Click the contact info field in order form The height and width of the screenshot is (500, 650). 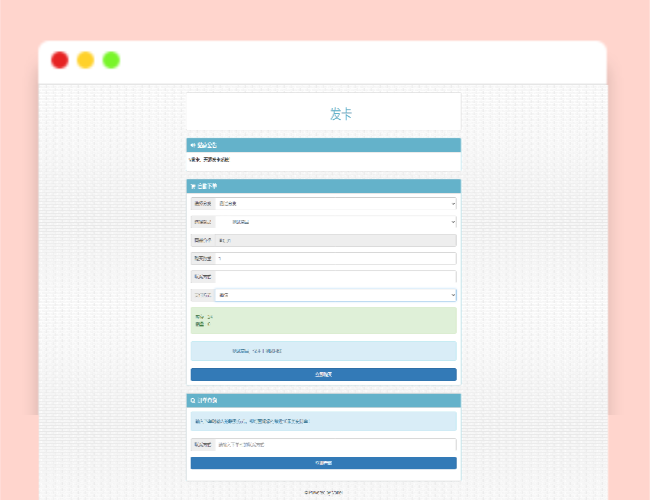335,277
